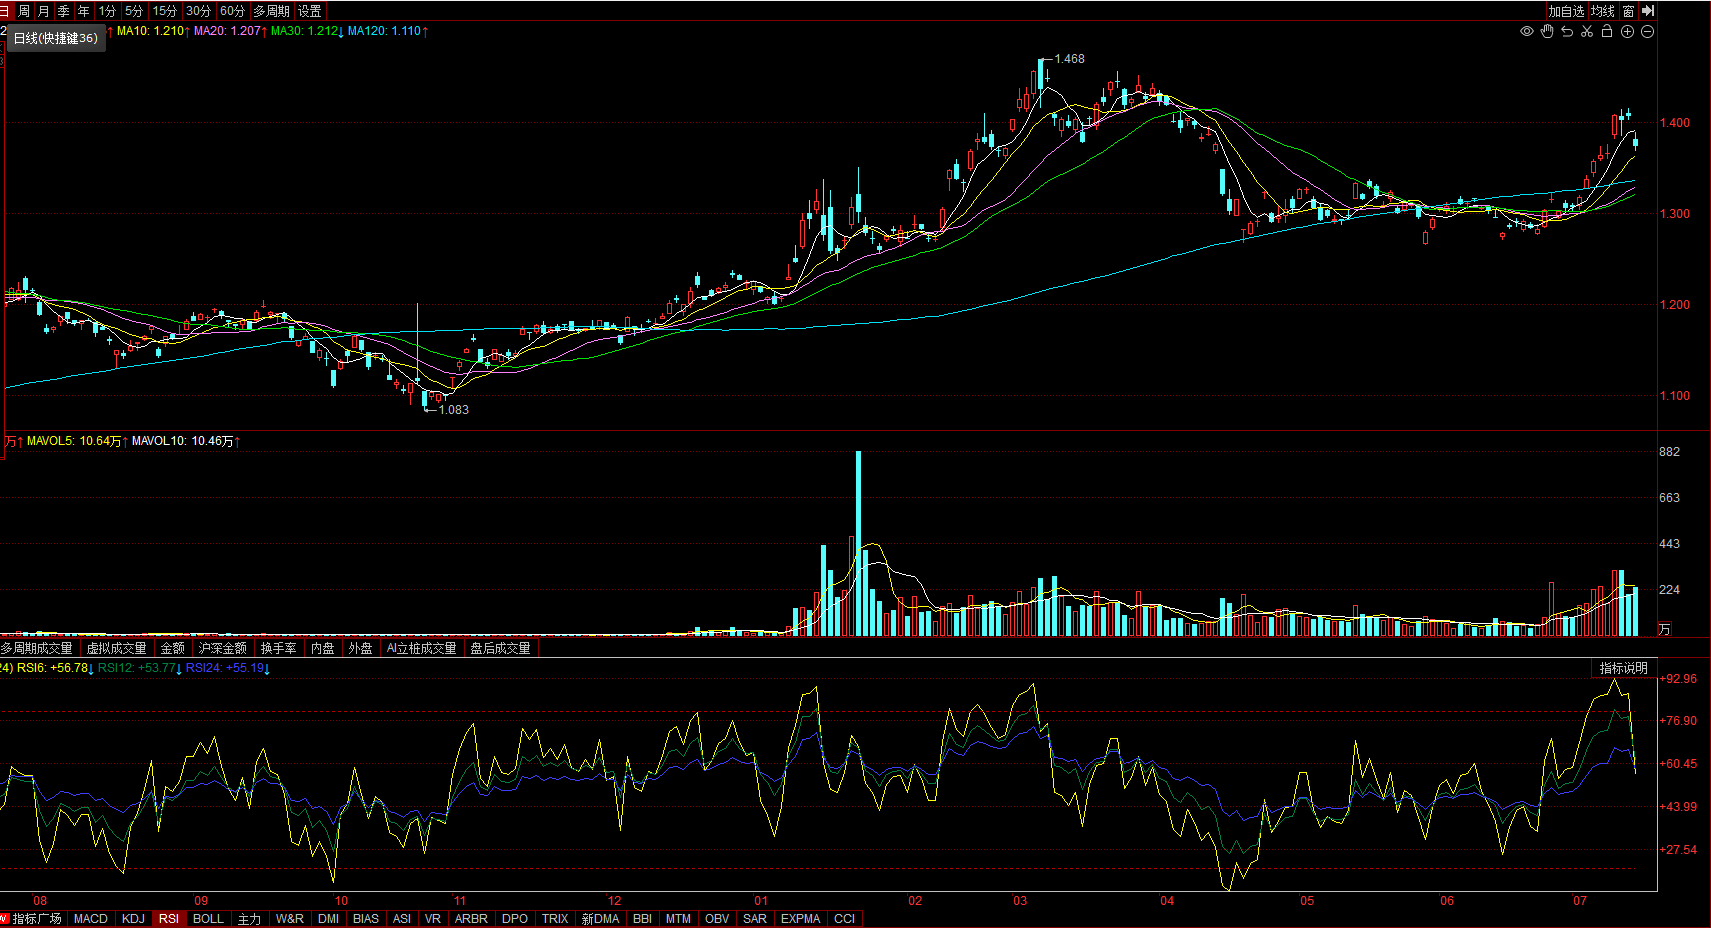Screen dimensions: 1711x928
Task: Select the 5分 period
Action: click(x=134, y=11)
